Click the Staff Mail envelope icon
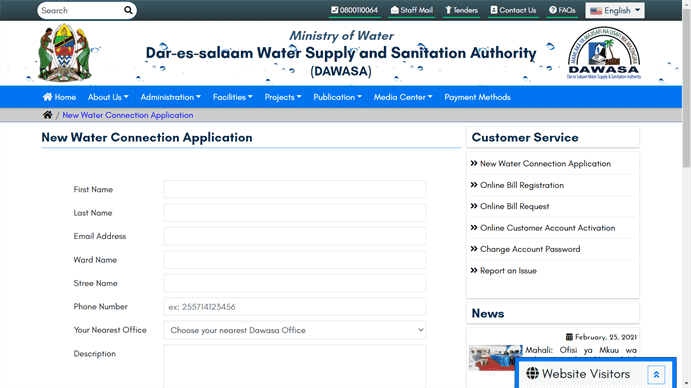 pyautogui.click(x=394, y=10)
